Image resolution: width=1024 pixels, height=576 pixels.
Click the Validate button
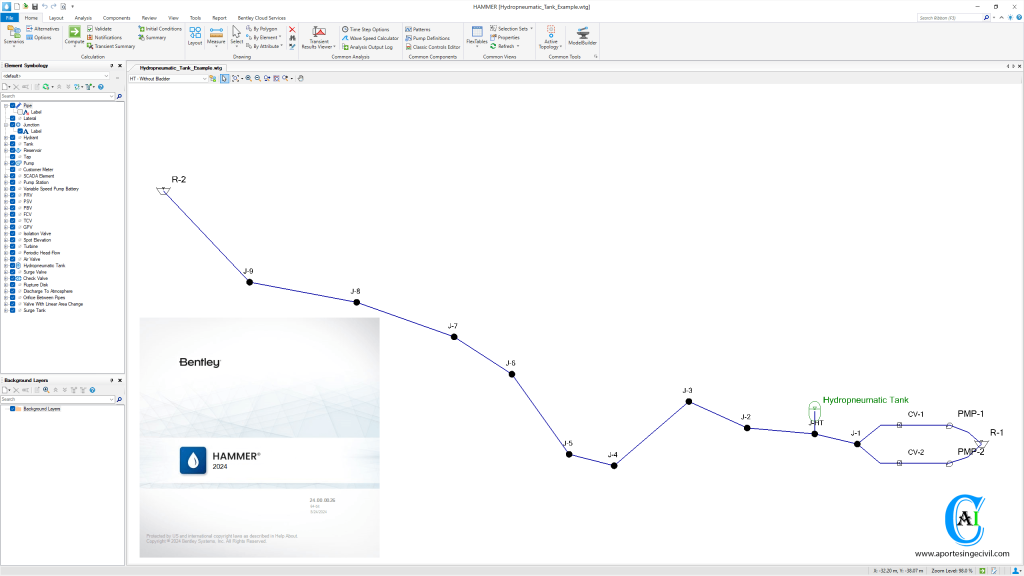click(103, 29)
